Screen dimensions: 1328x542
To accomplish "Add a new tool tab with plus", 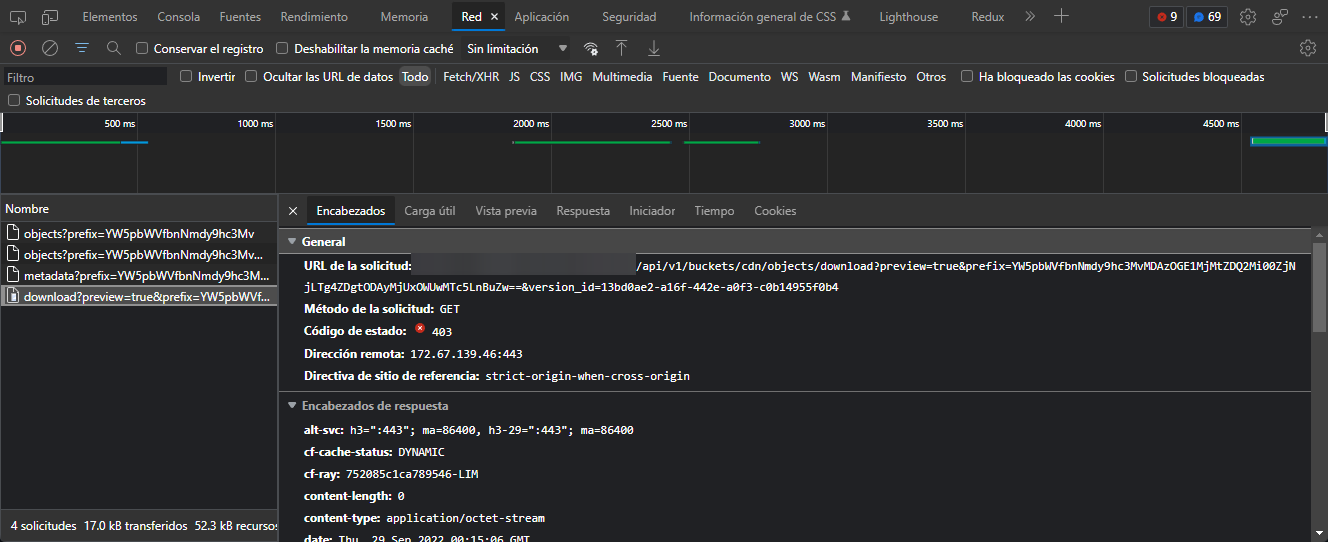I will [x=1062, y=17].
